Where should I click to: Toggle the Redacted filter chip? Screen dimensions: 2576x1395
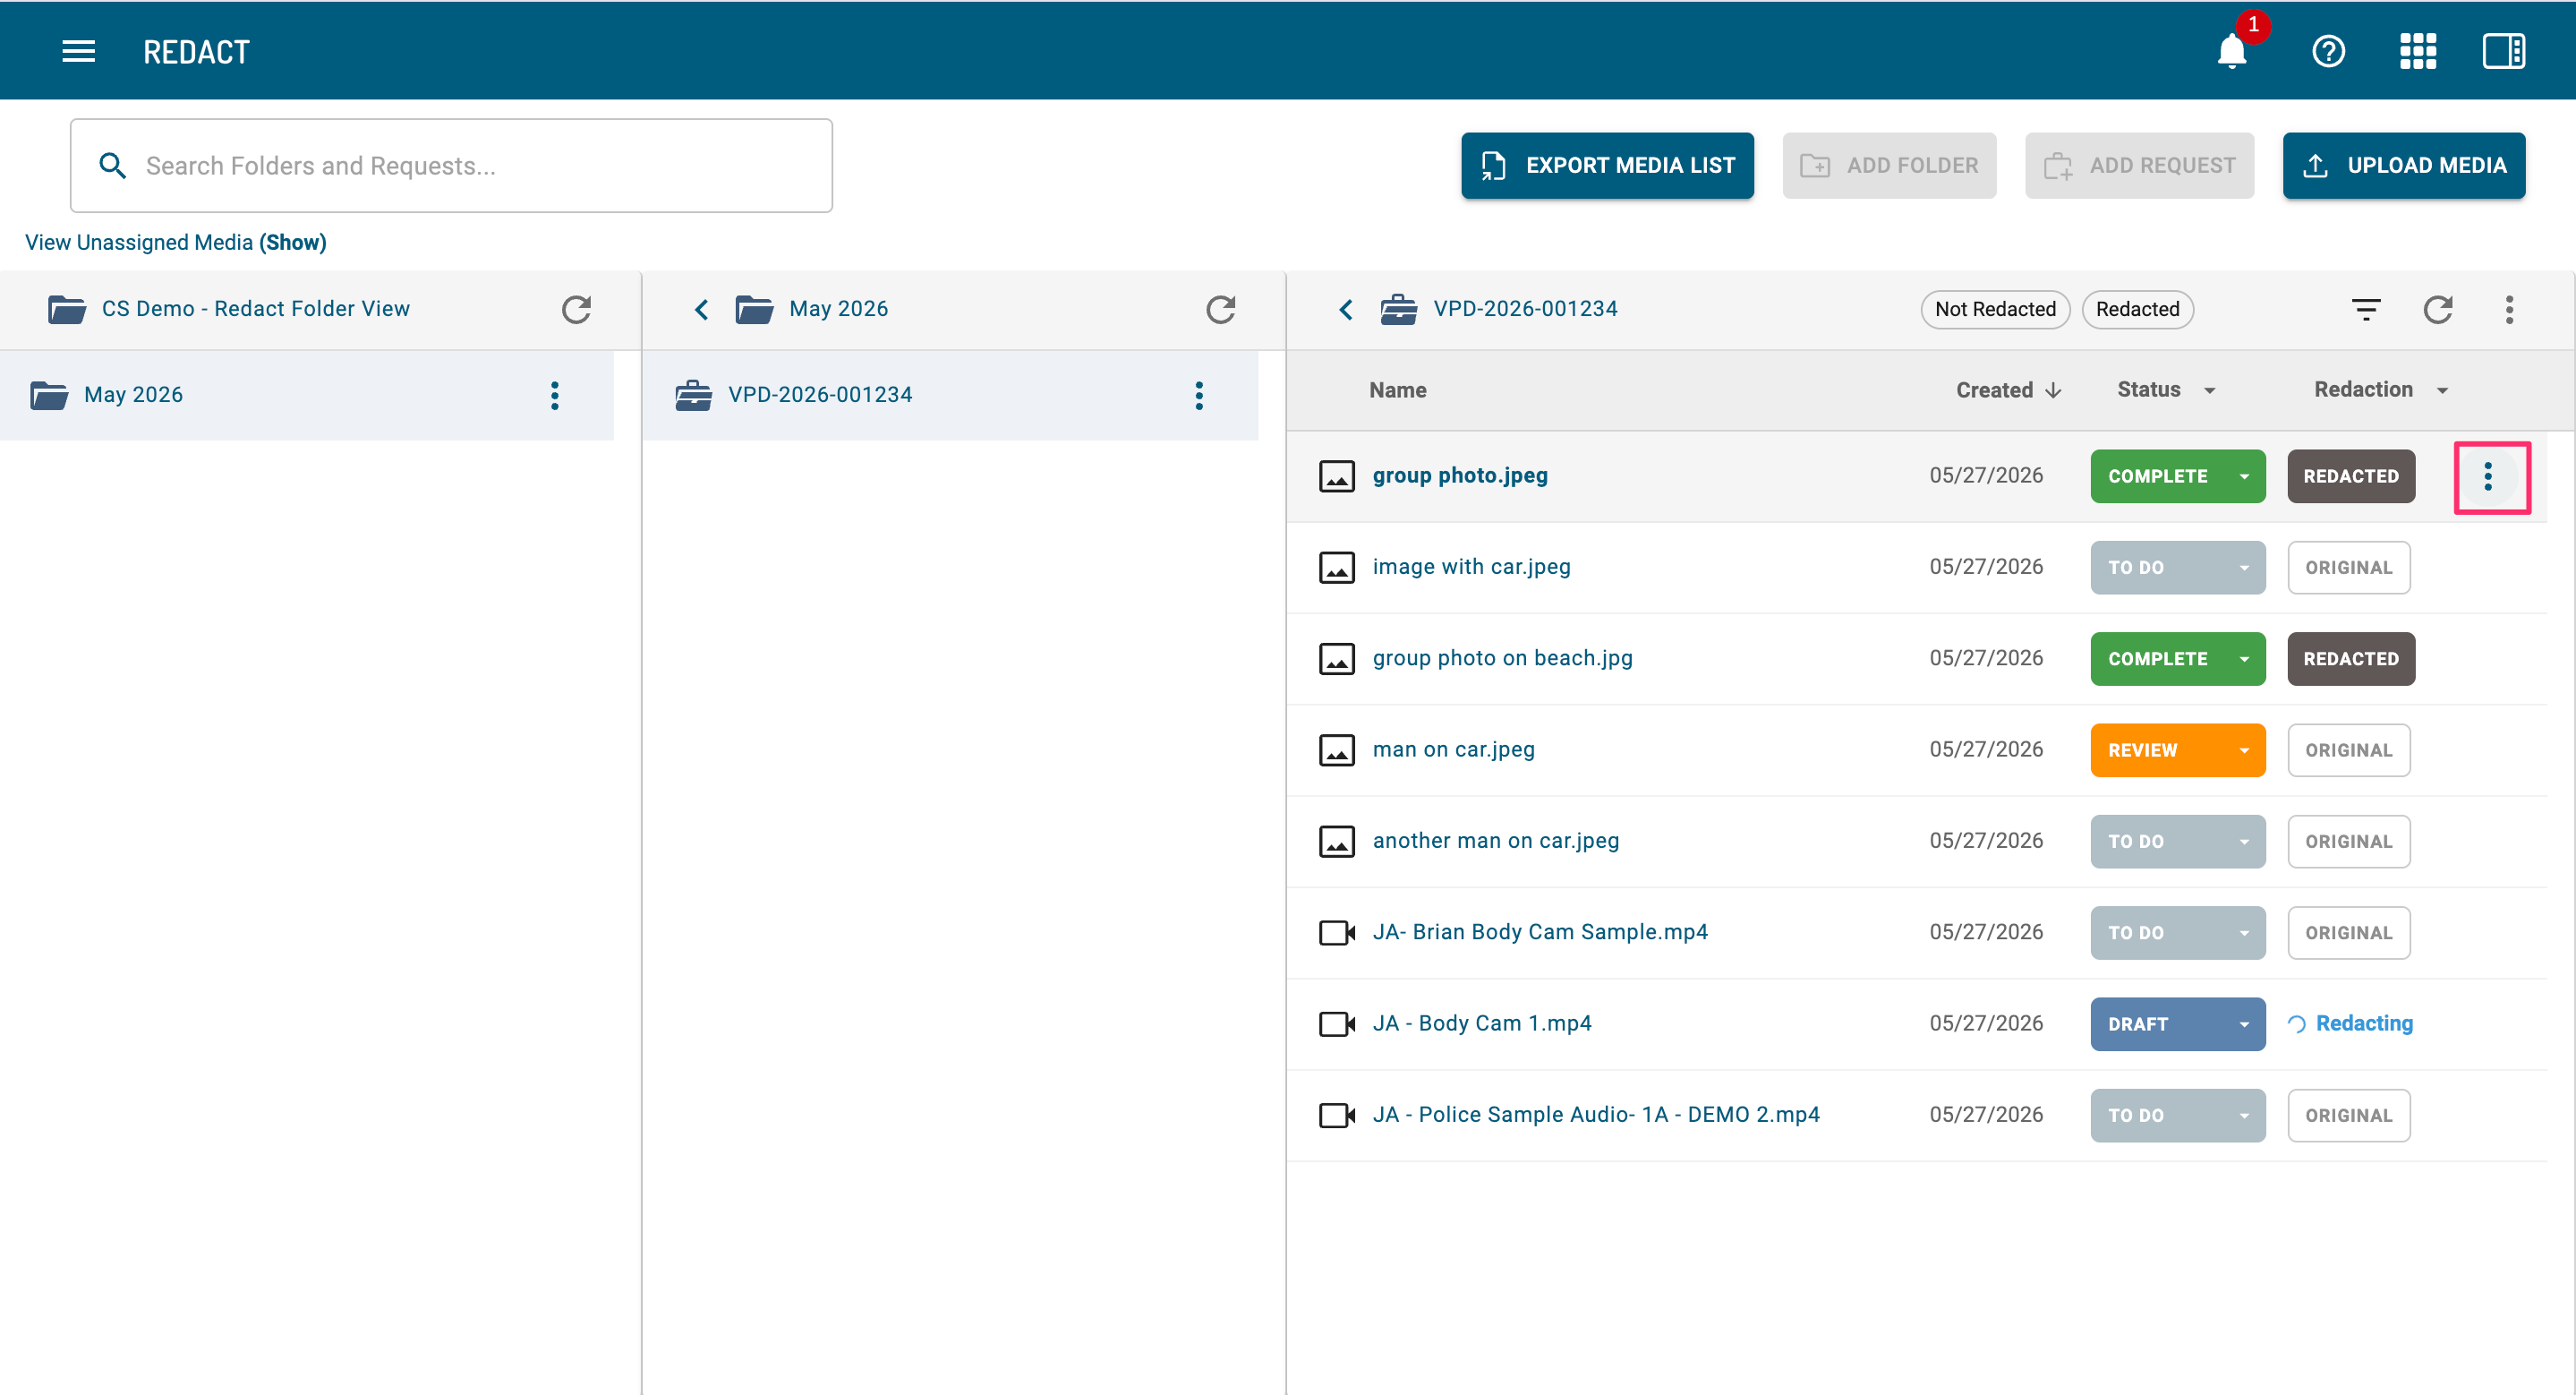point(2137,309)
